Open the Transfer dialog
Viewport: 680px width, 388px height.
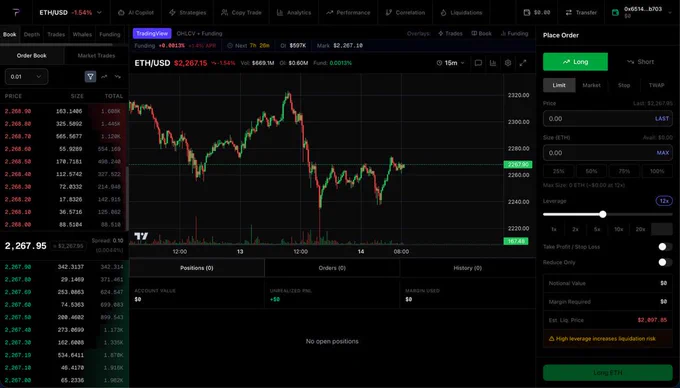581,13
